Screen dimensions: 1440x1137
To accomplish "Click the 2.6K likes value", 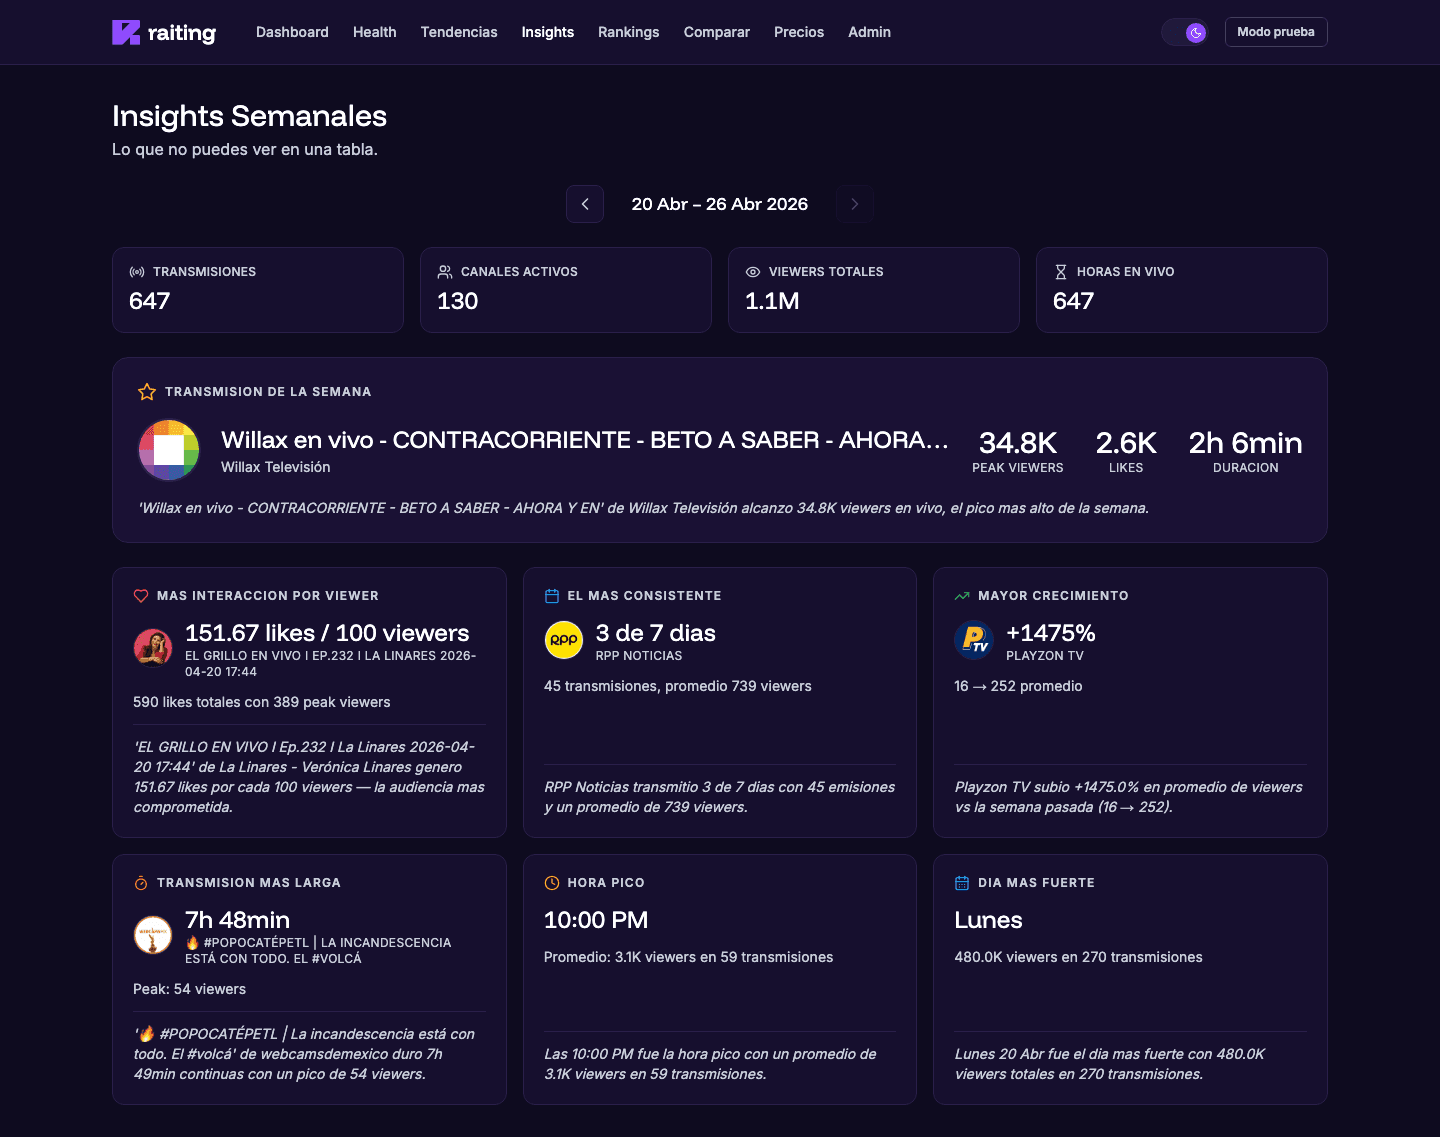I will tap(1126, 443).
